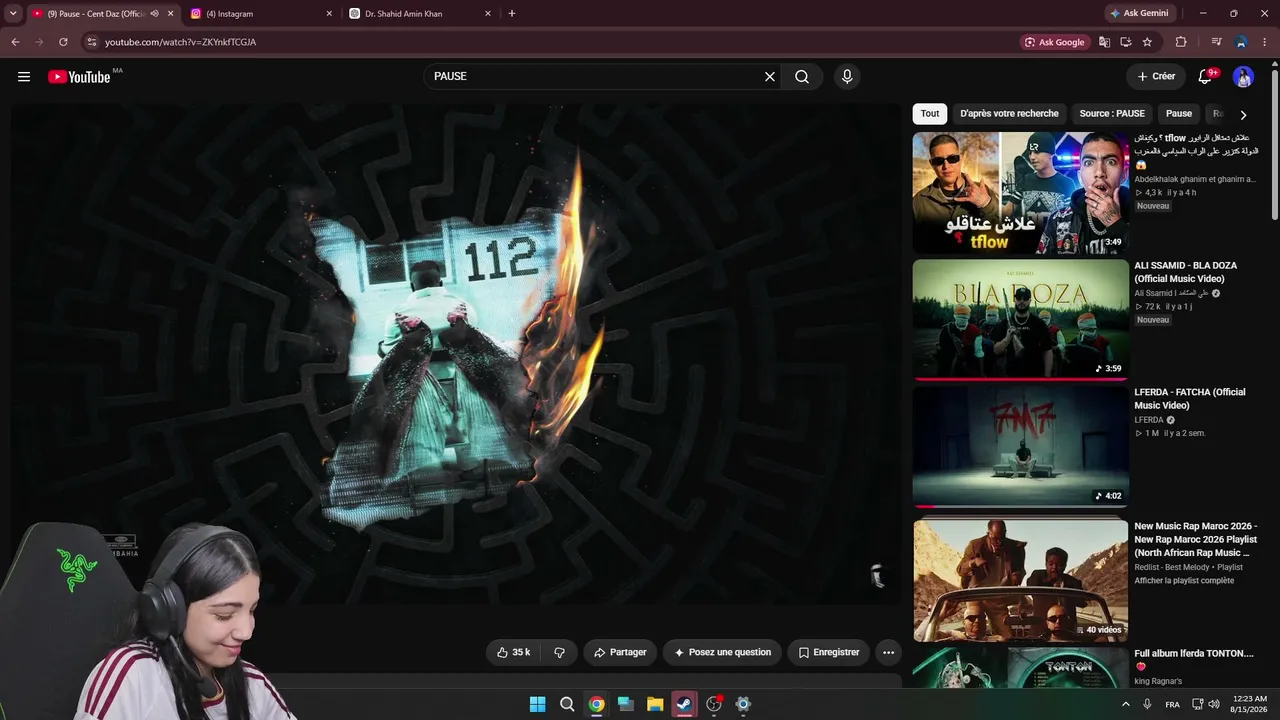Close the Dr. Shahid Amin Khan tab

pyautogui.click(x=488, y=14)
